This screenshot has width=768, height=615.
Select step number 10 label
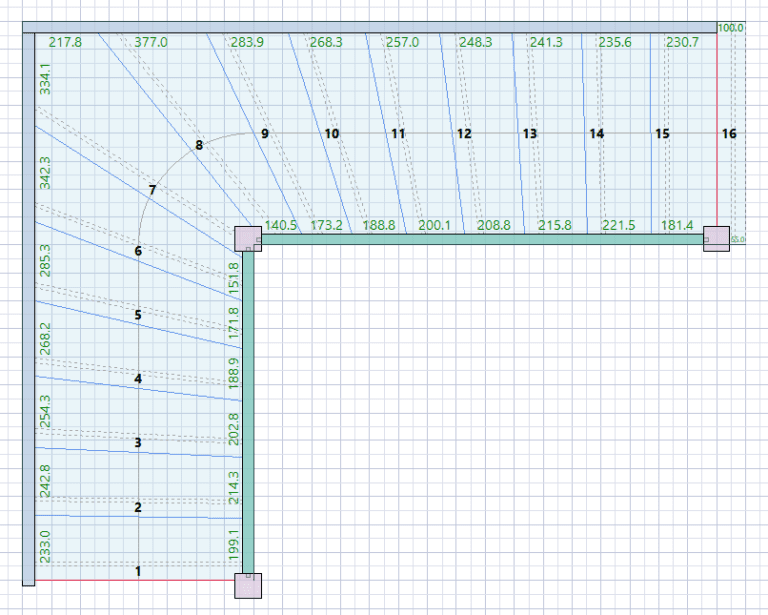tap(332, 133)
